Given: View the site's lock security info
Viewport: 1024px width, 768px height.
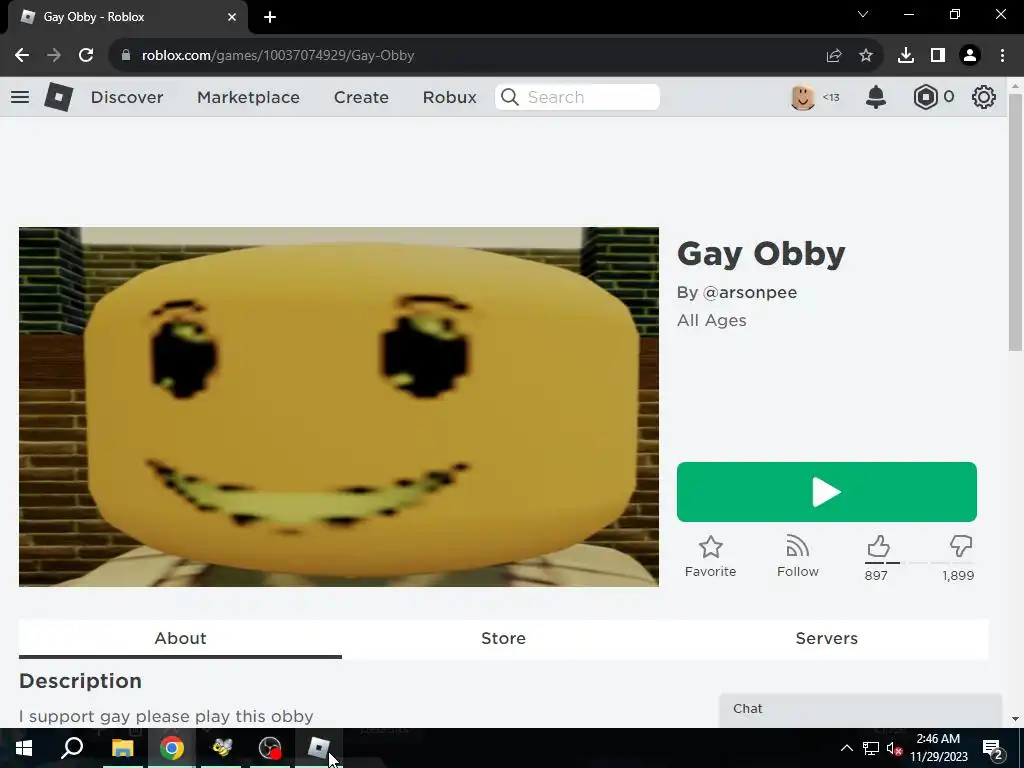Looking at the screenshot, I should coord(126,56).
